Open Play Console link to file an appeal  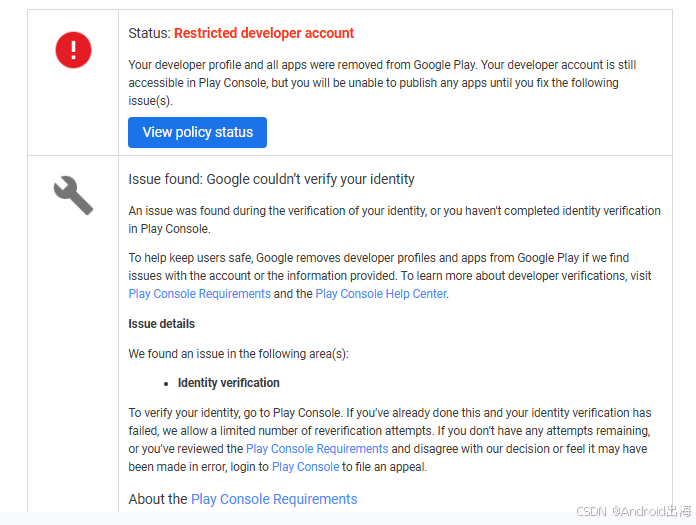click(x=305, y=467)
